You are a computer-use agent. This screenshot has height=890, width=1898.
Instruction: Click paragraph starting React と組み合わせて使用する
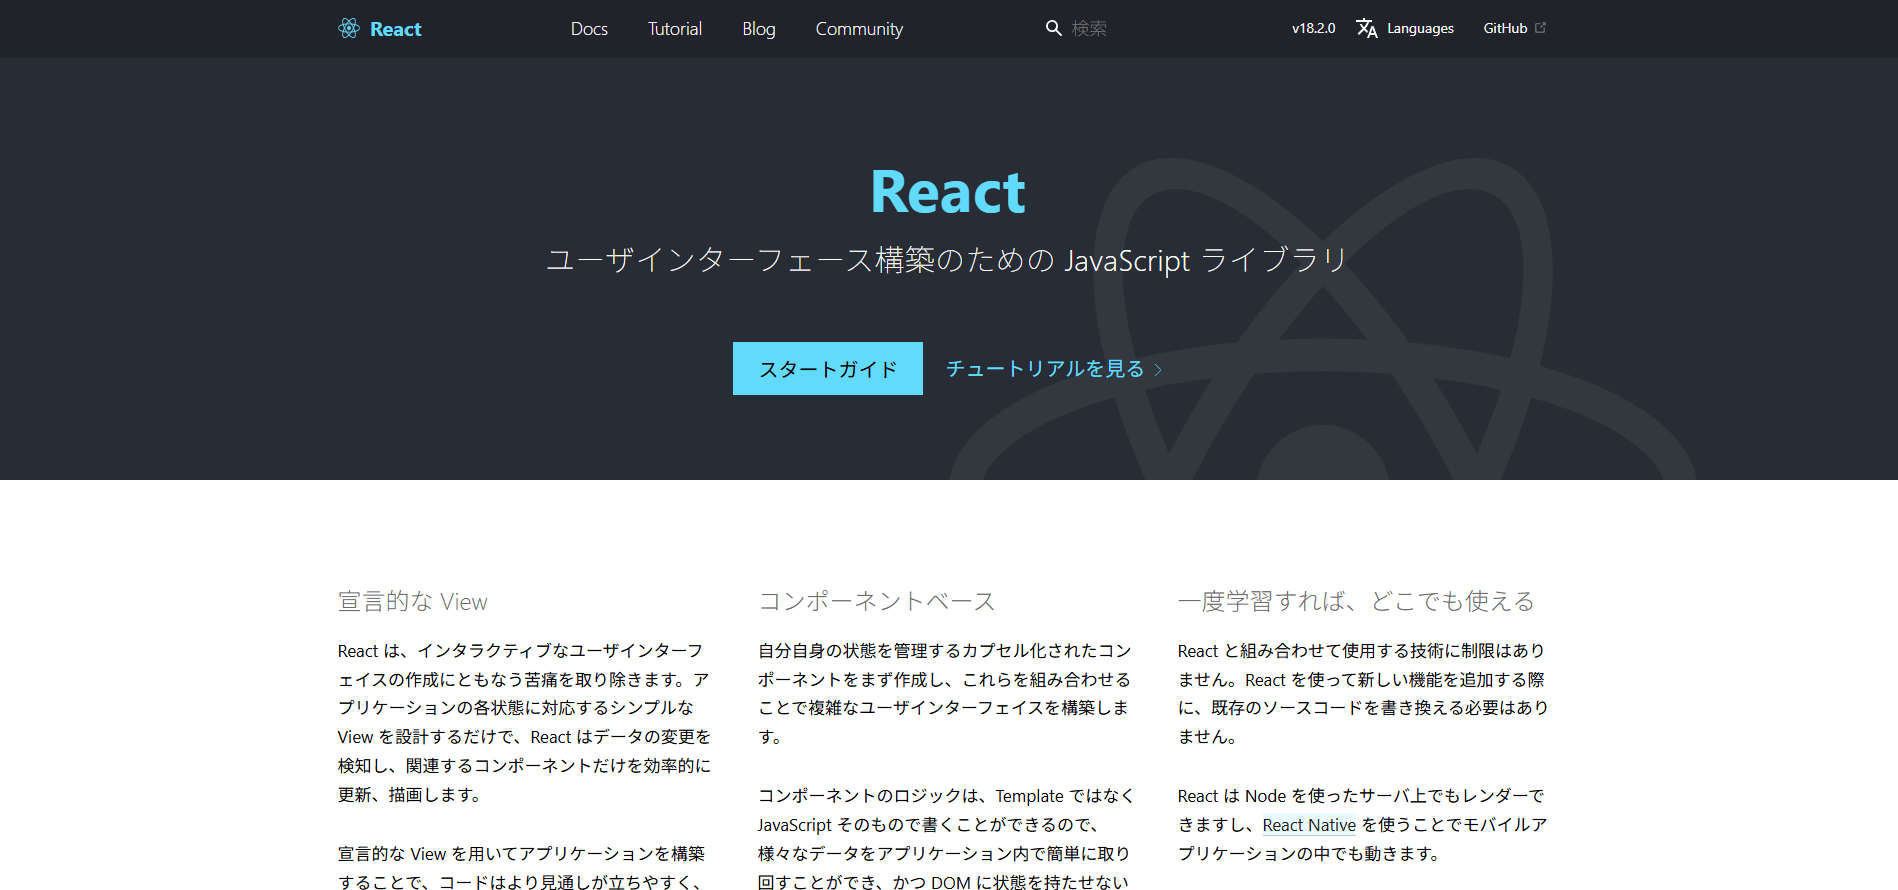pyautogui.click(x=1363, y=693)
